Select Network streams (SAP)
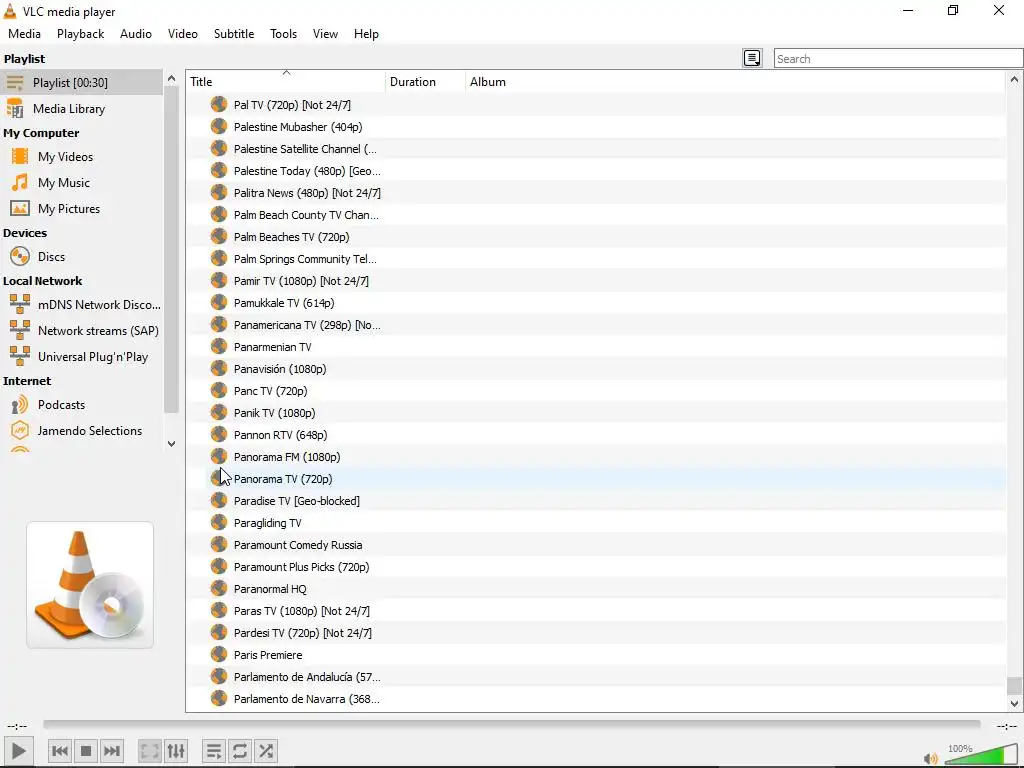 tap(82, 330)
